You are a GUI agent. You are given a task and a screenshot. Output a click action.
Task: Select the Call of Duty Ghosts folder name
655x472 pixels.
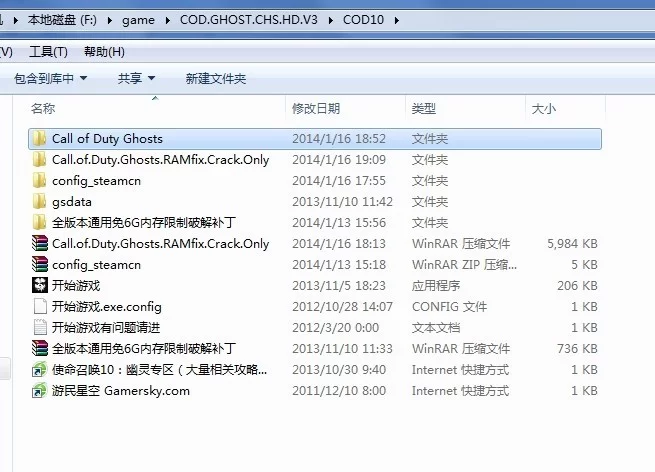click(x=107, y=139)
